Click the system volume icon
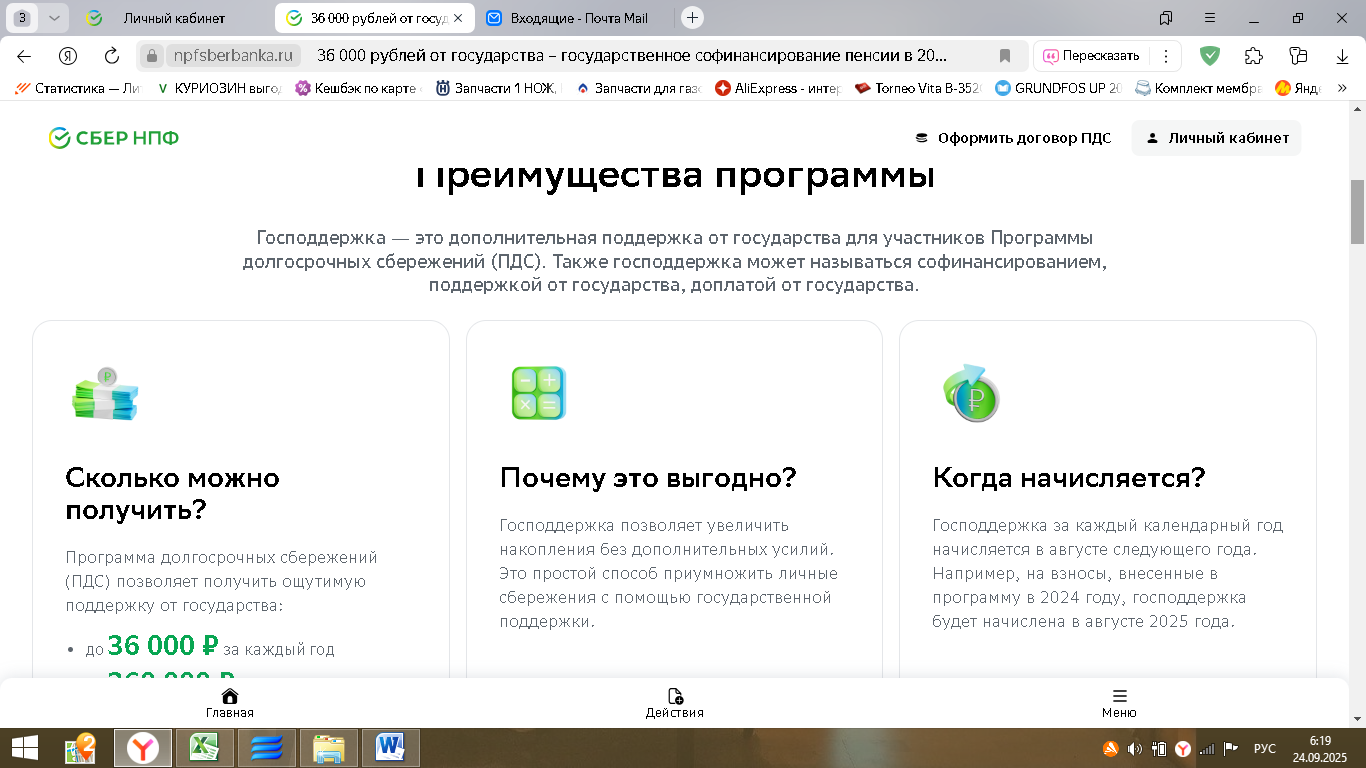The height and width of the screenshot is (768, 1366). point(1135,747)
